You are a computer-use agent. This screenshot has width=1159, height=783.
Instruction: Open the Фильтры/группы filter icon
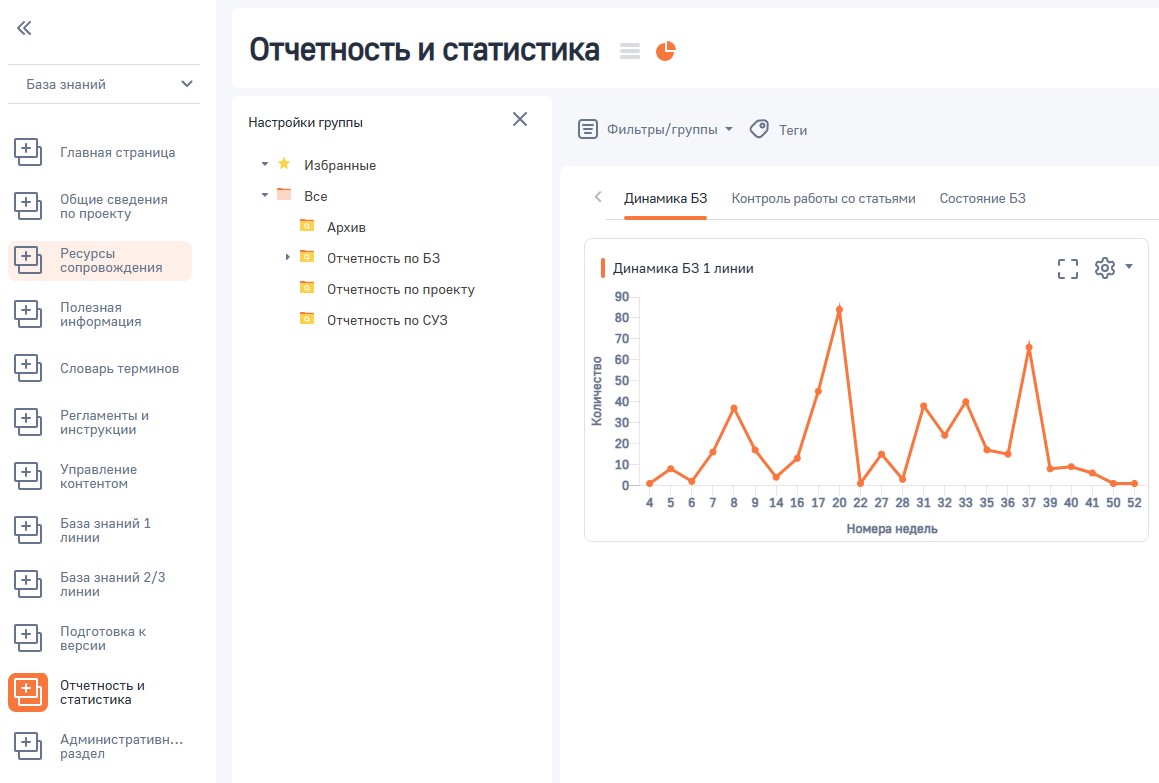coord(588,128)
